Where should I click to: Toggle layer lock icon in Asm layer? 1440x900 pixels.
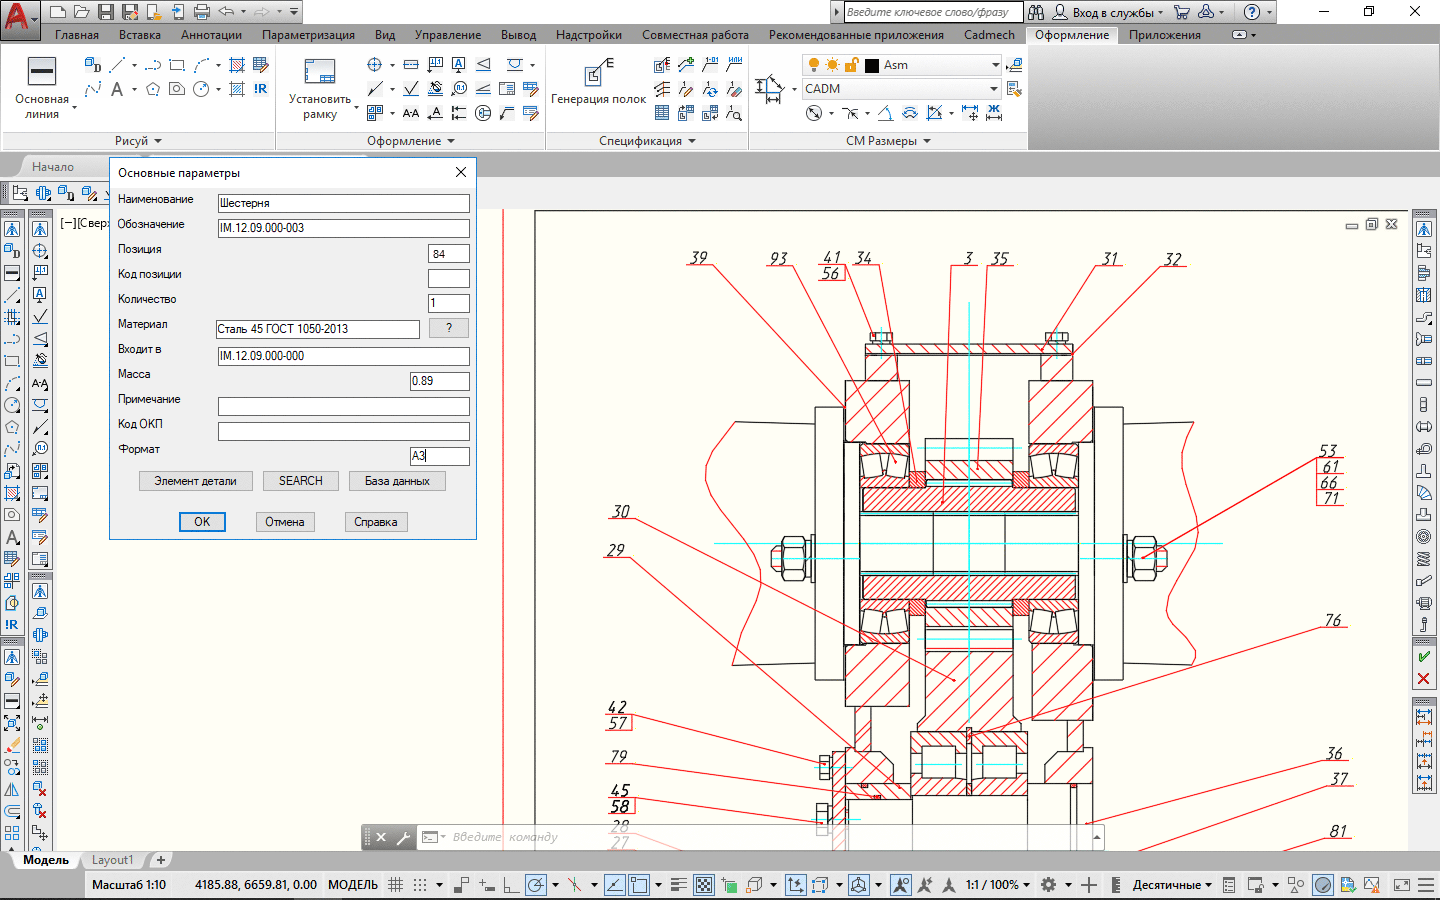[851, 65]
